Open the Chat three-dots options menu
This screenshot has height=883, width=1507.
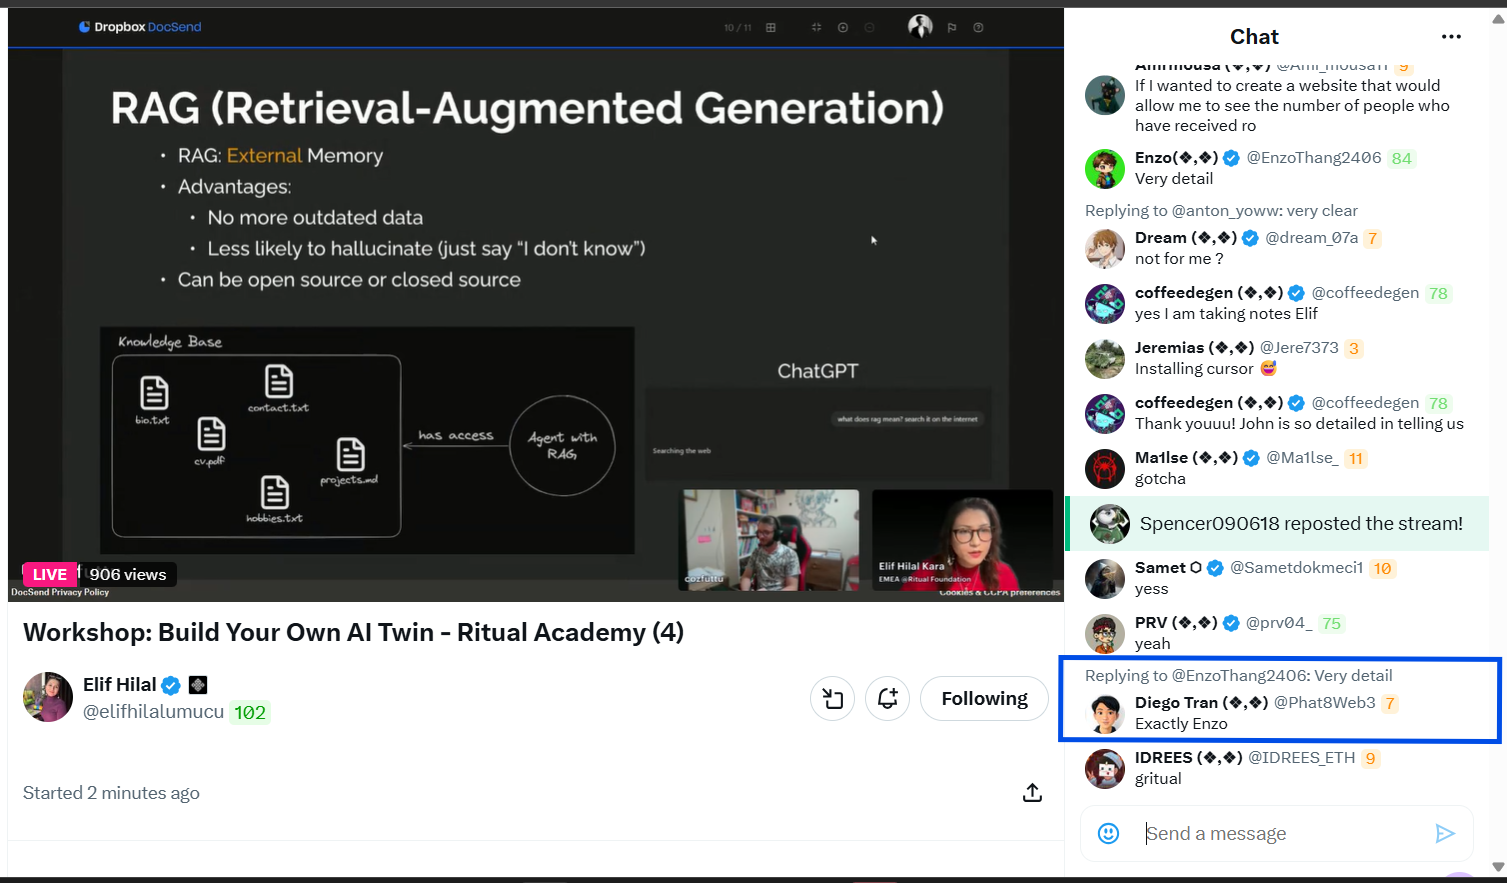(x=1451, y=37)
